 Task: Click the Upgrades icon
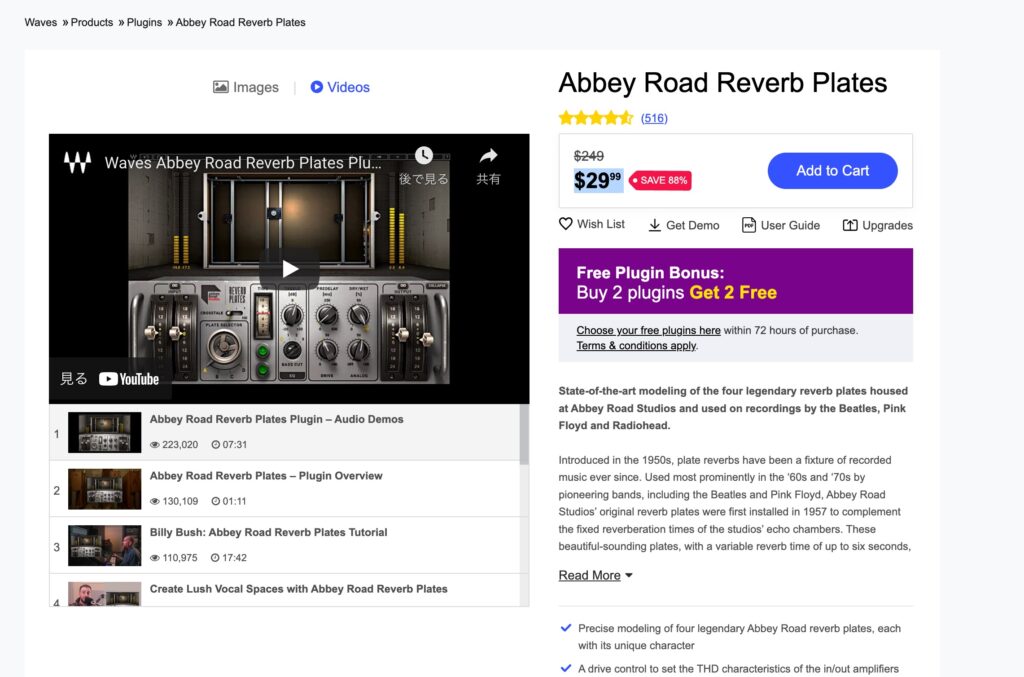tap(850, 225)
